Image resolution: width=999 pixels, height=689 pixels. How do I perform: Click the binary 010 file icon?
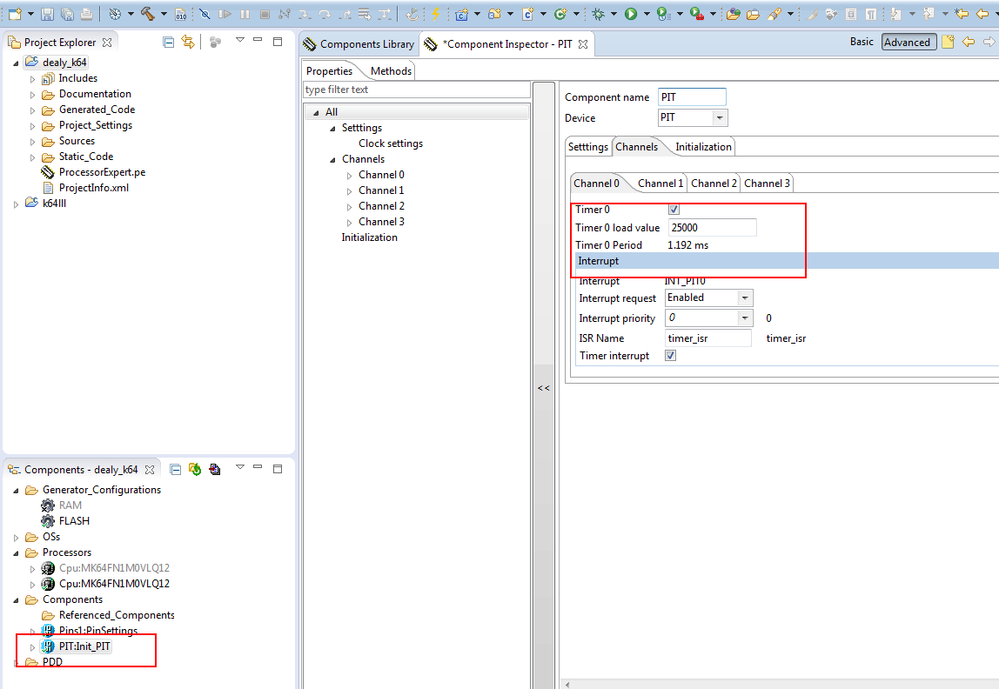click(x=180, y=13)
